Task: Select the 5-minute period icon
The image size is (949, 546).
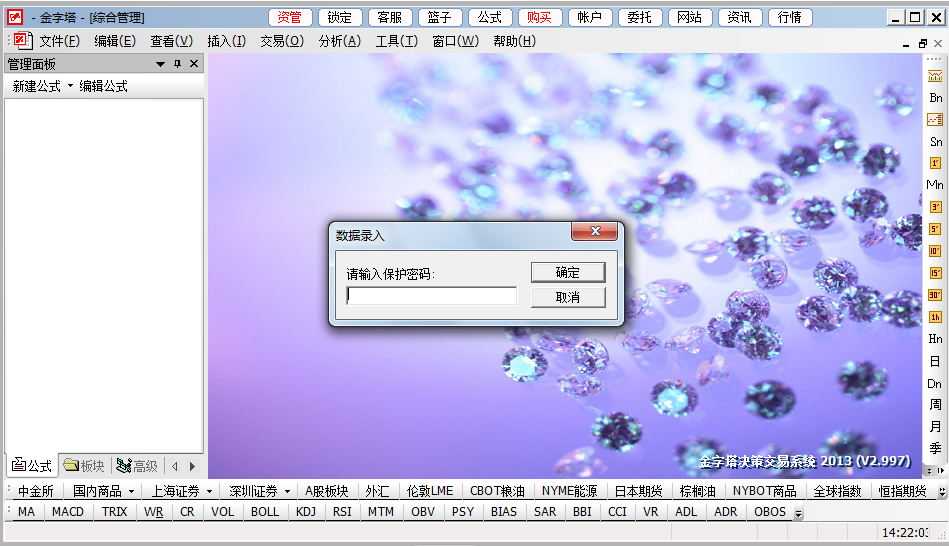Action: pyautogui.click(x=935, y=229)
